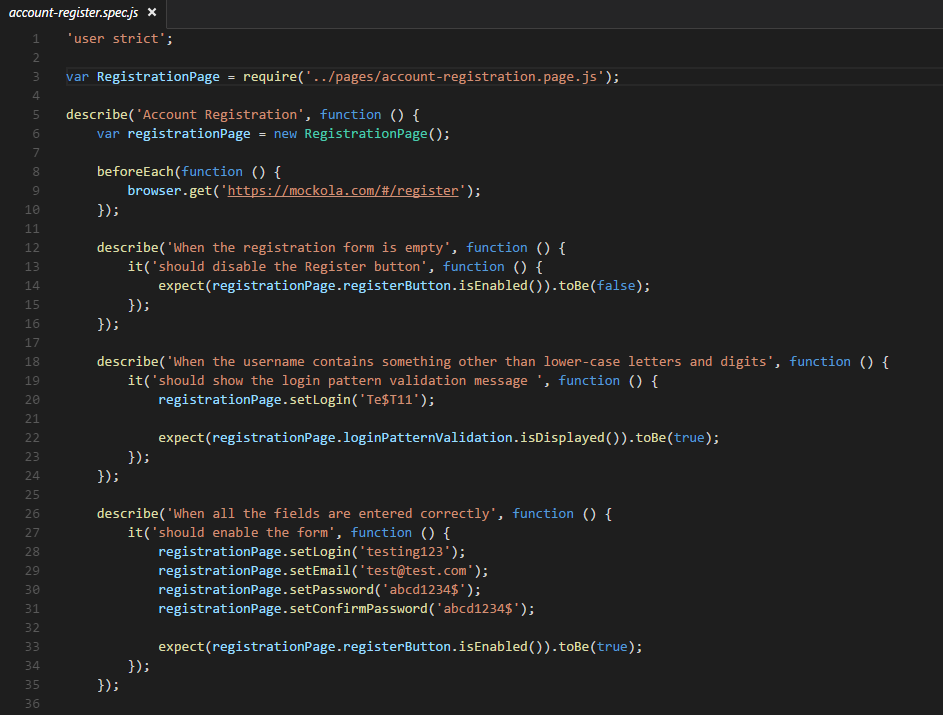Open the https://mockola.com/#/register link
The width and height of the screenshot is (943, 715).
[343, 191]
